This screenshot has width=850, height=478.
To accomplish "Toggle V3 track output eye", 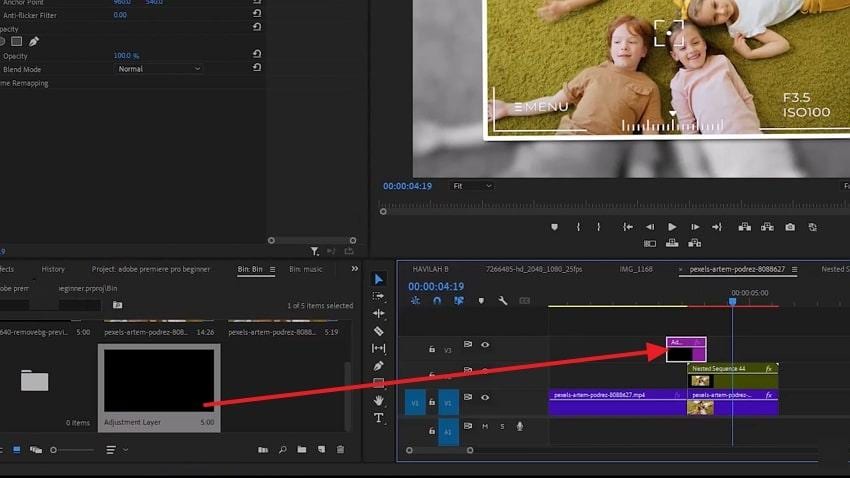I will pyautogui.click(x=485, y=345).
